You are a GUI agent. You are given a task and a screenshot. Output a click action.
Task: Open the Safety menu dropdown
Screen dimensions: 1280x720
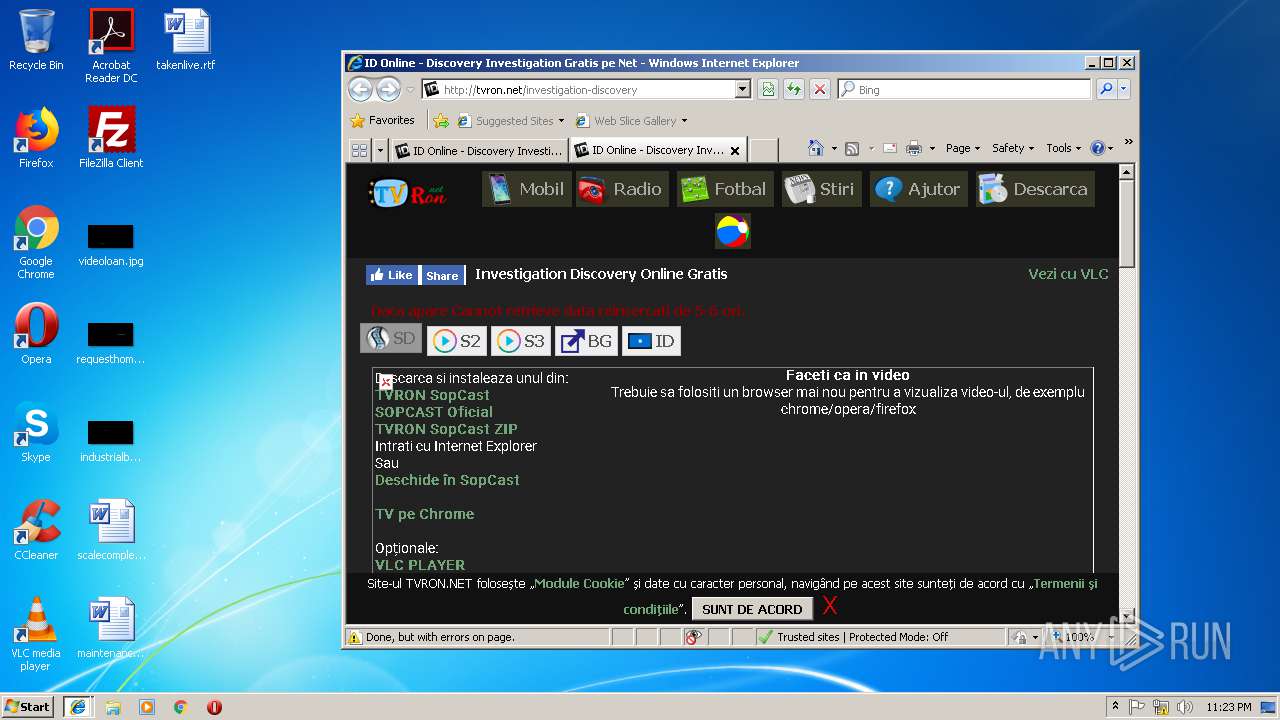click(x=1013, y=148)
